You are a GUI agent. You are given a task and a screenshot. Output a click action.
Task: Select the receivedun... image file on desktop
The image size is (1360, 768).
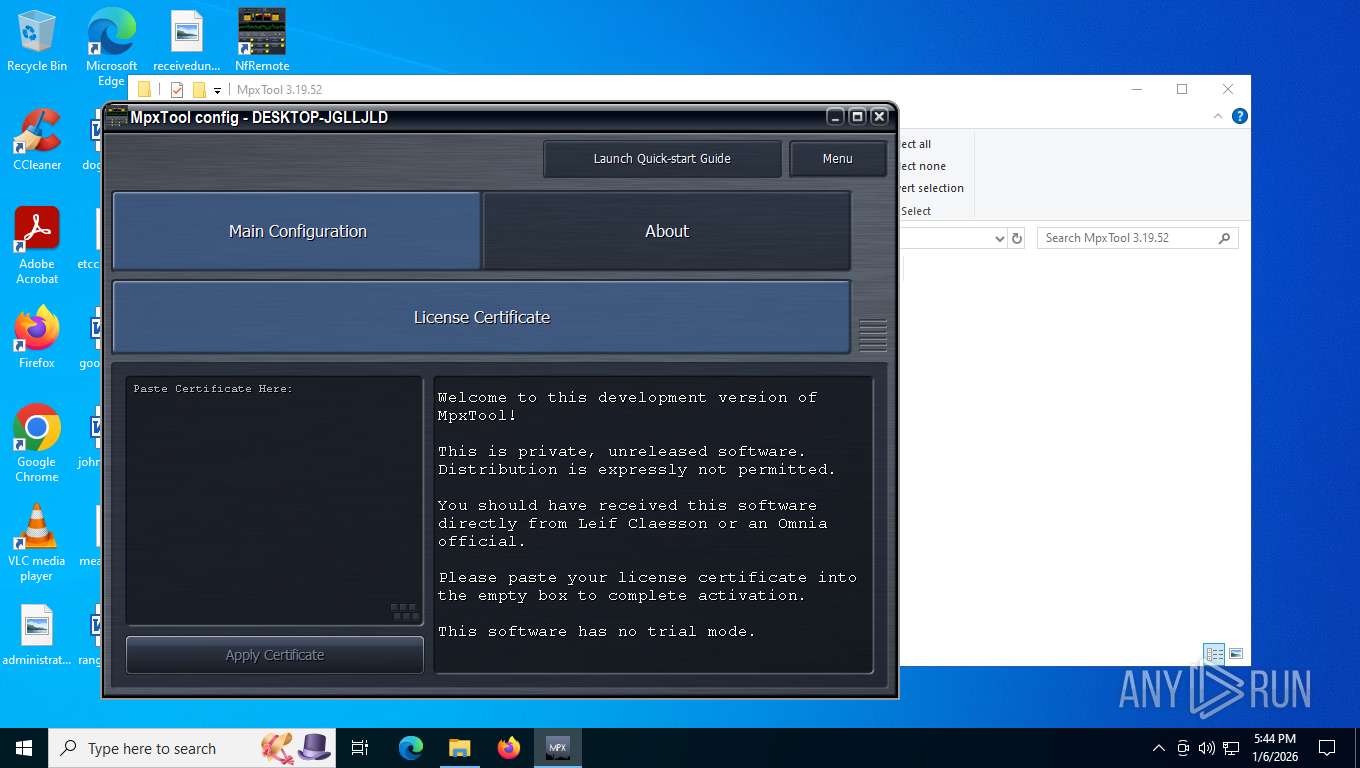point(187,41)
